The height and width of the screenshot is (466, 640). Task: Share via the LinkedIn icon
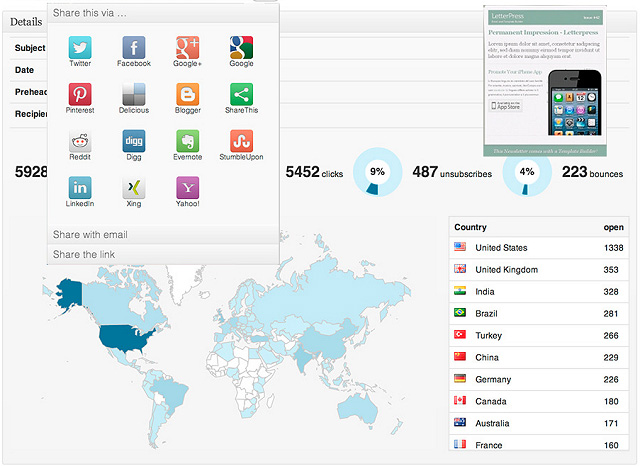[80, 188]
